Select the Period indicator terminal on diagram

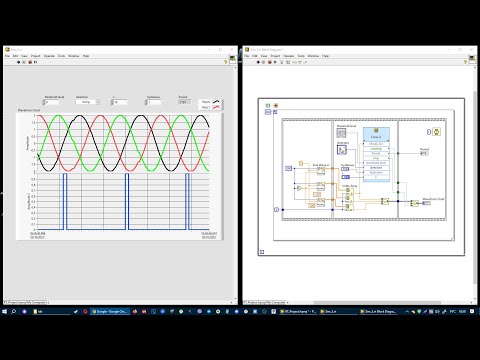coord(424,153)
